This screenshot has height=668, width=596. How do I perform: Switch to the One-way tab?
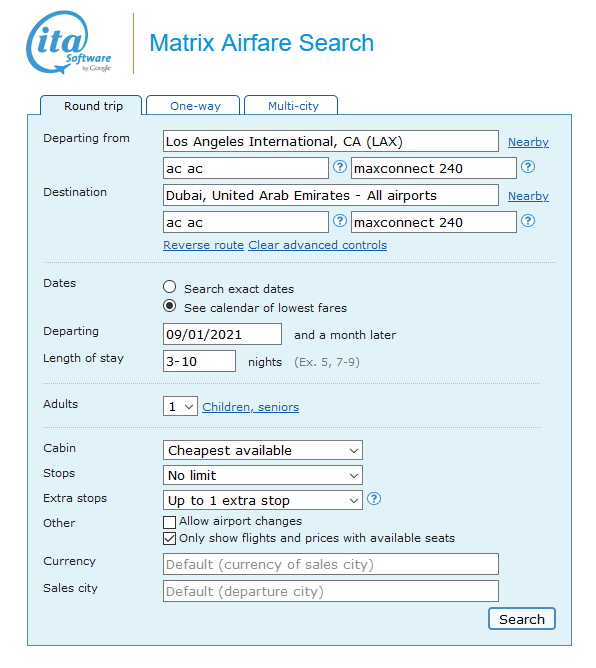[195, 106]
